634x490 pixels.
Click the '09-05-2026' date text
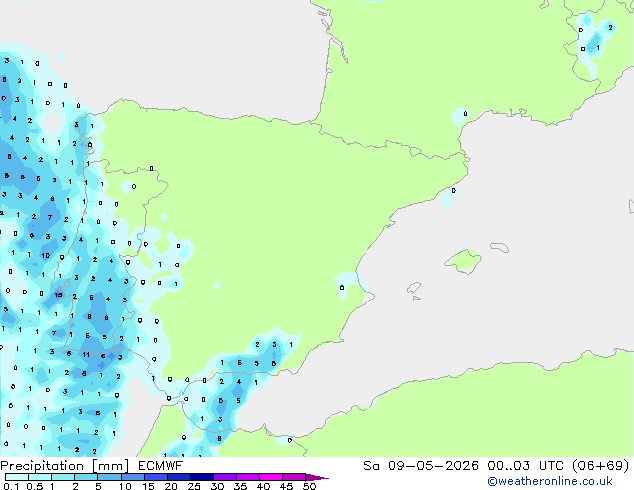tap(433, 466)
